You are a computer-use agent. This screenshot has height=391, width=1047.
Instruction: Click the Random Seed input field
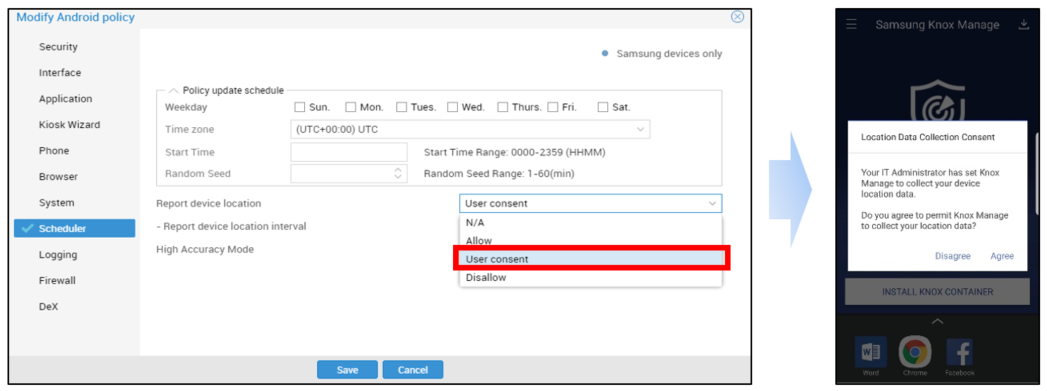349,173
